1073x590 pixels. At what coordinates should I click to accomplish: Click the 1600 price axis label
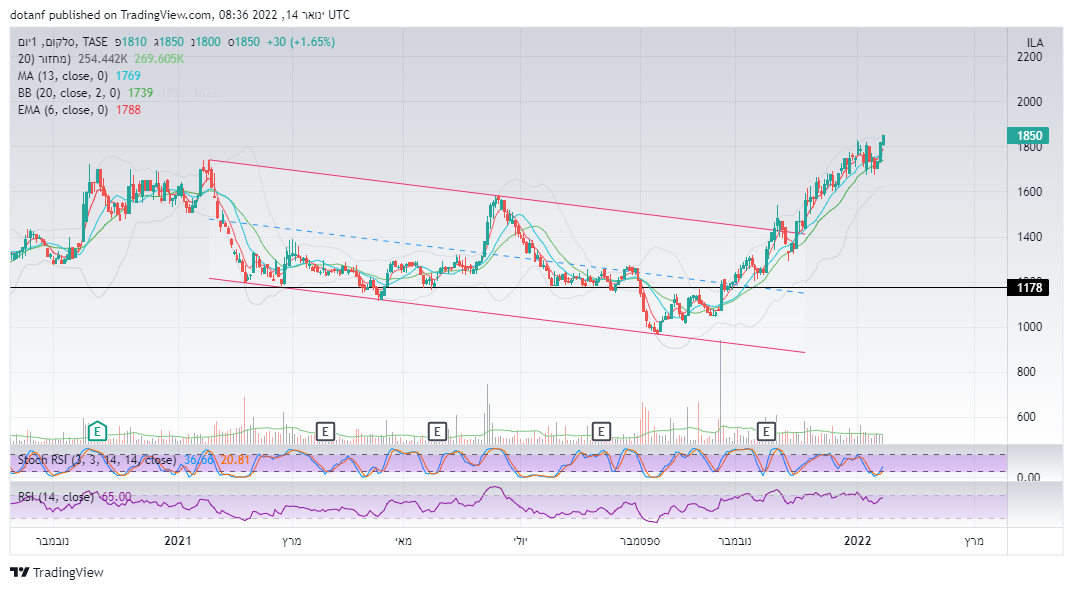pyautogui.click(x=1029, y=192)
